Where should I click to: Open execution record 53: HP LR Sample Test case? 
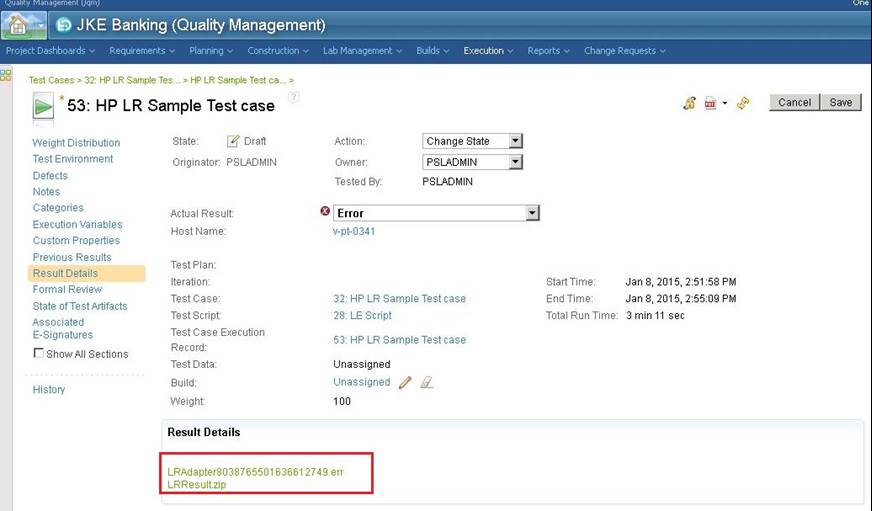(x=399, y=340)
